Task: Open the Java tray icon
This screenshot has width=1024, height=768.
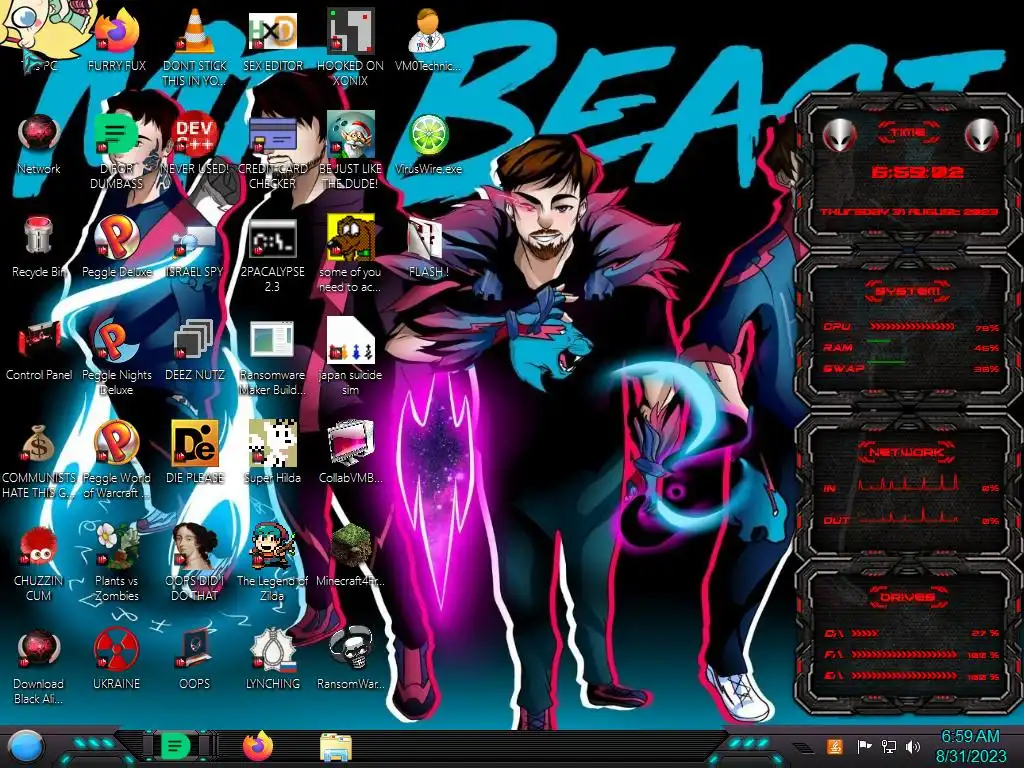Action: tap(835, 746)
